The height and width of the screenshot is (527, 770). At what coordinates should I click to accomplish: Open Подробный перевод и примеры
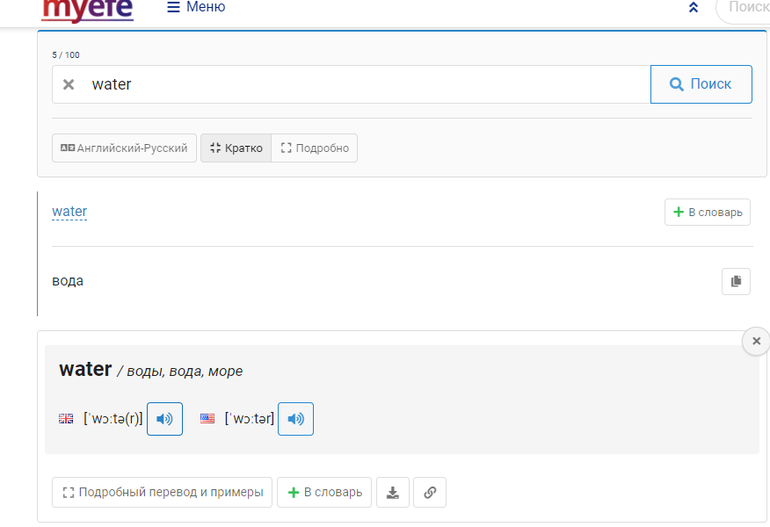[162, 492]
